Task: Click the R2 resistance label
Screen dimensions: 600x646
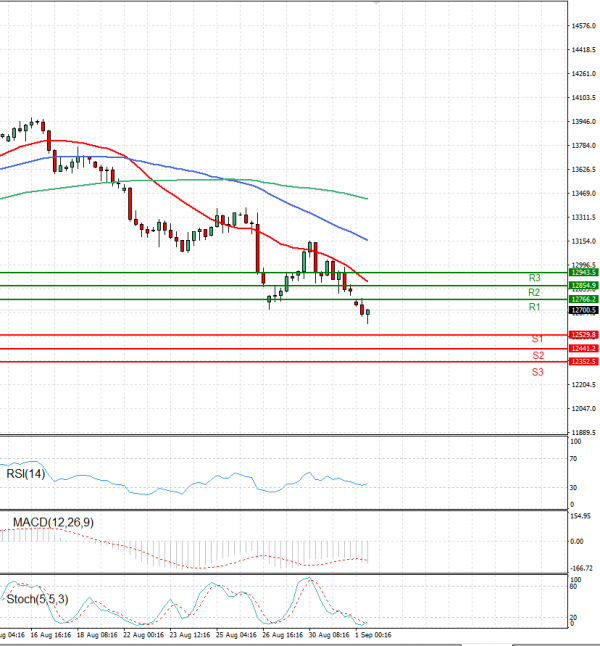Action: (x=535, y=292)
